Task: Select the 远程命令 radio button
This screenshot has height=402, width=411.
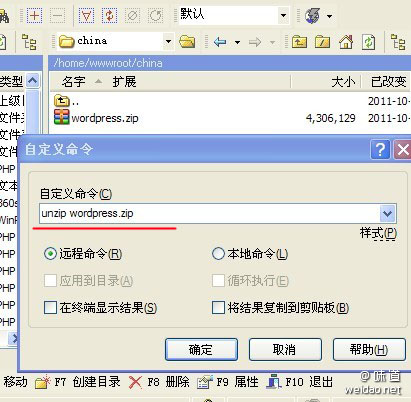Action: (x=50, y=254)
